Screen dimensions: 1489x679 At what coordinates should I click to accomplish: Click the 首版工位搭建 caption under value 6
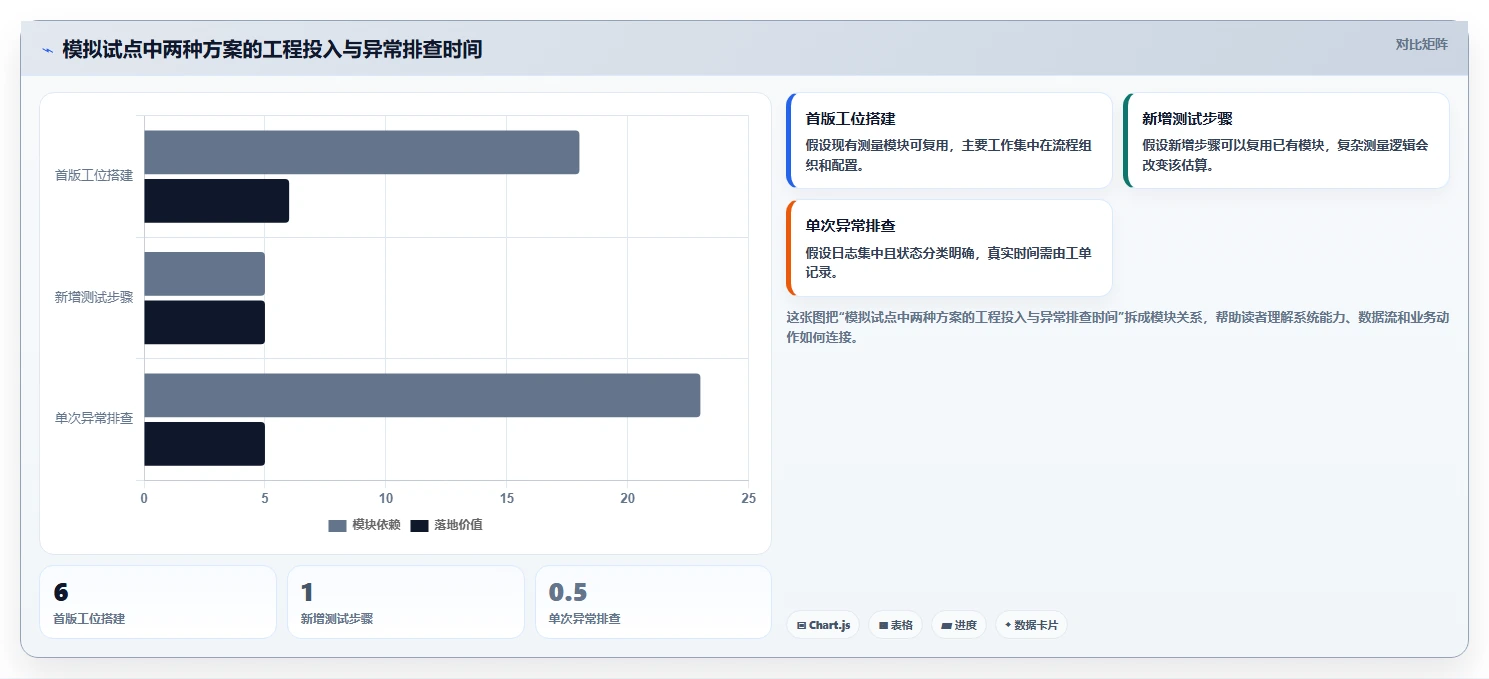coord(89,619)
